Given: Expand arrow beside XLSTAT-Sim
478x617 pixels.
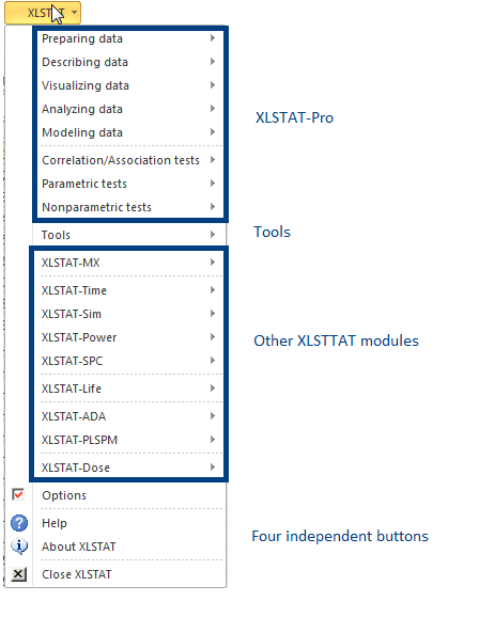Looking at the screenshot, I should [x=212, y=314].
